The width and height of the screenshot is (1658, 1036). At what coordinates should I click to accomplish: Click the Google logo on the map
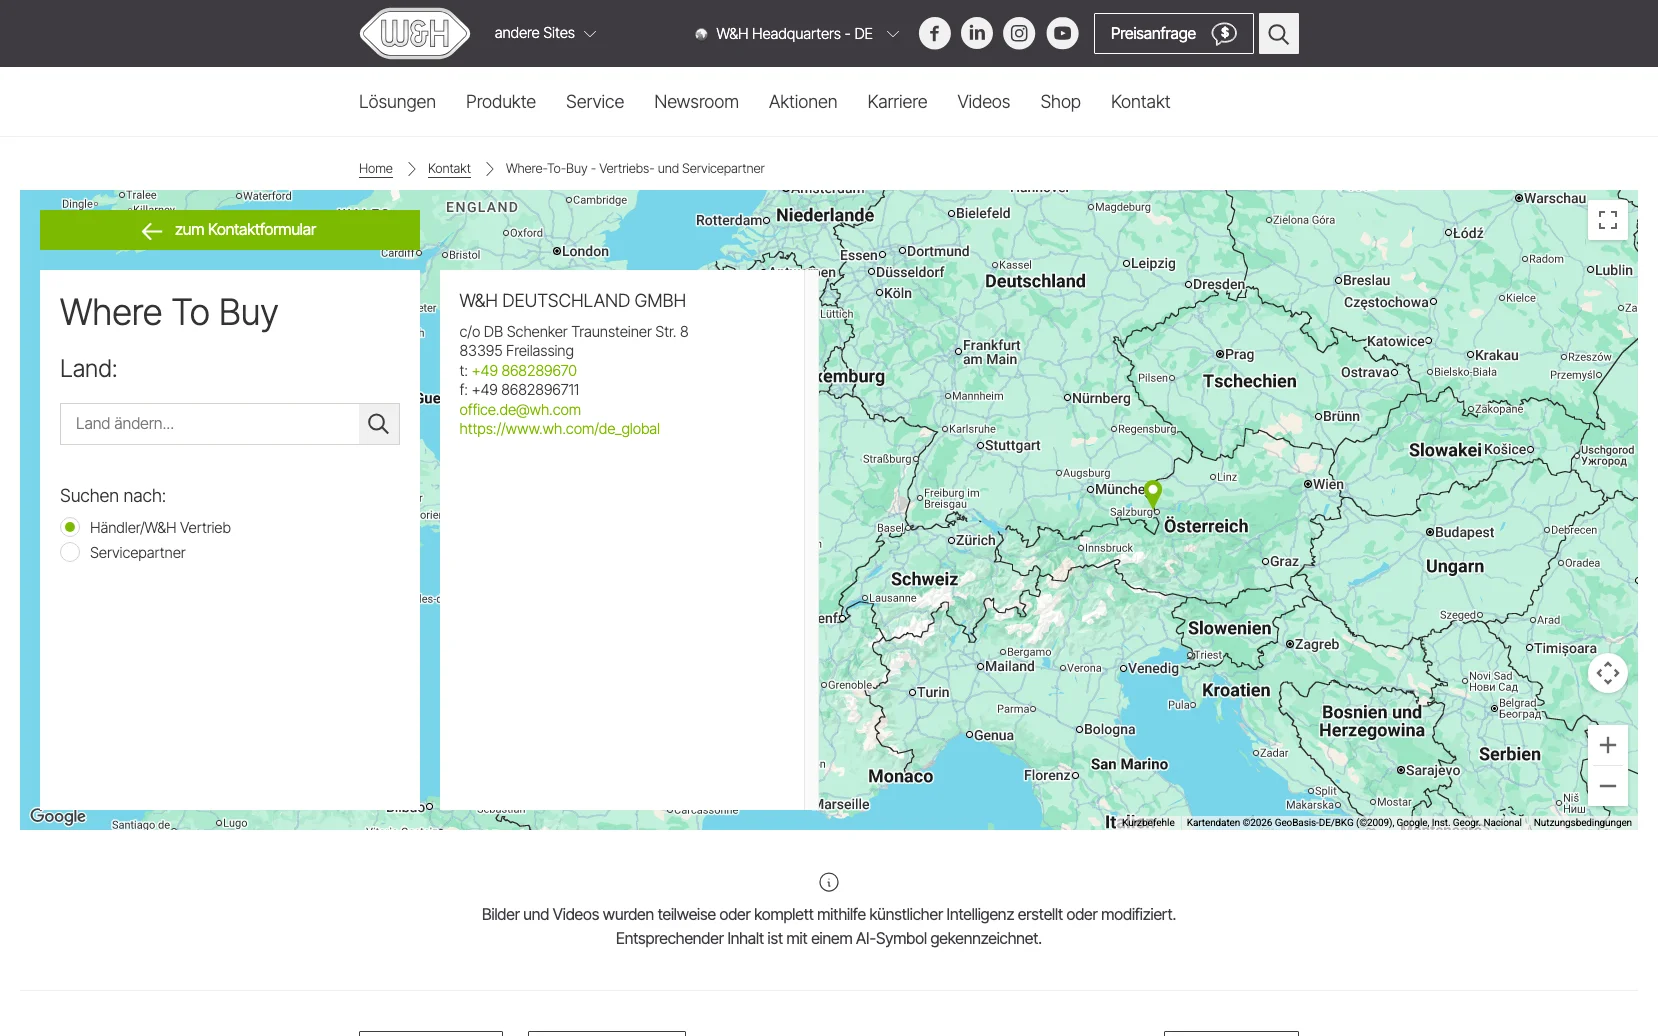click(58, 816)
